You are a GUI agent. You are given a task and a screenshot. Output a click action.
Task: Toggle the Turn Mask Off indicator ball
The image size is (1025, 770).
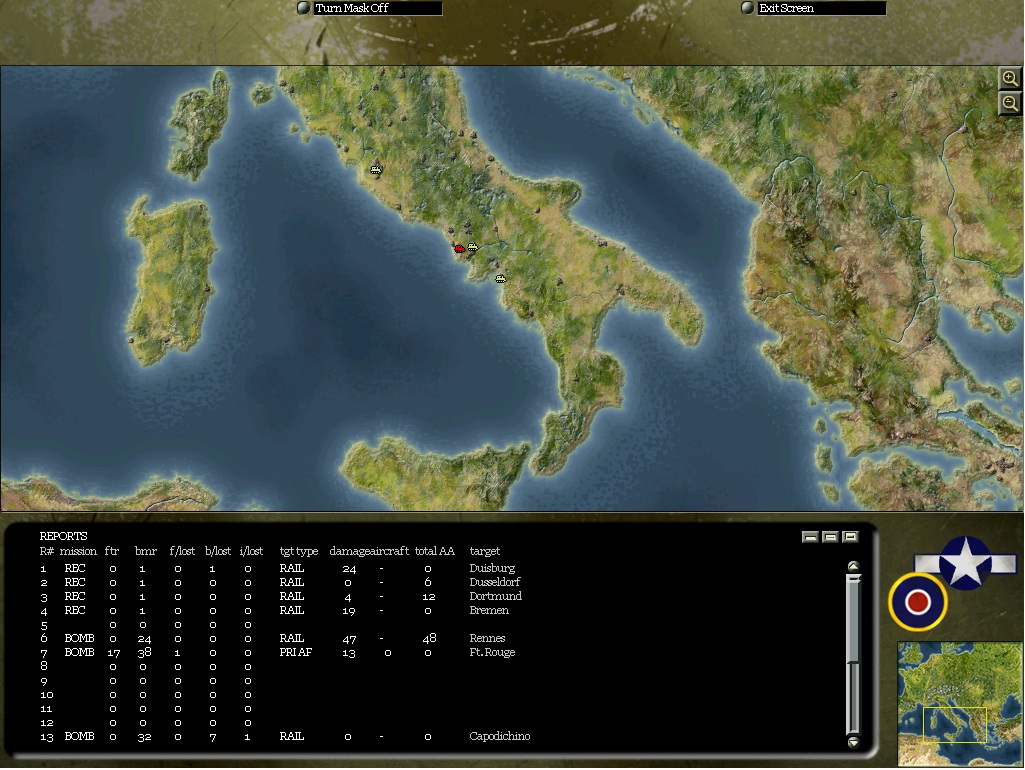(x=304, y=8)
